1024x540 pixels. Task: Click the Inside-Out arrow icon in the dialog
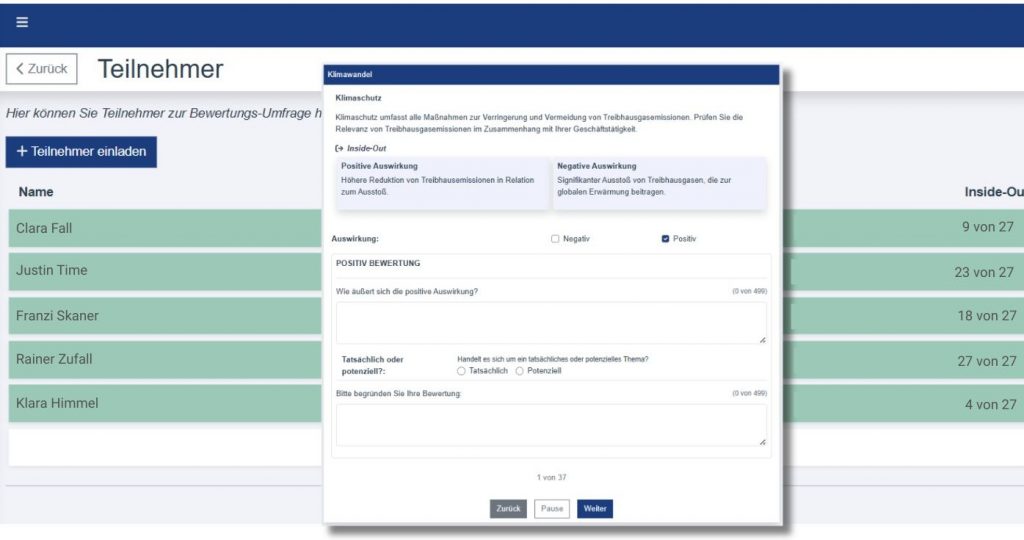[x=340, y=148]
